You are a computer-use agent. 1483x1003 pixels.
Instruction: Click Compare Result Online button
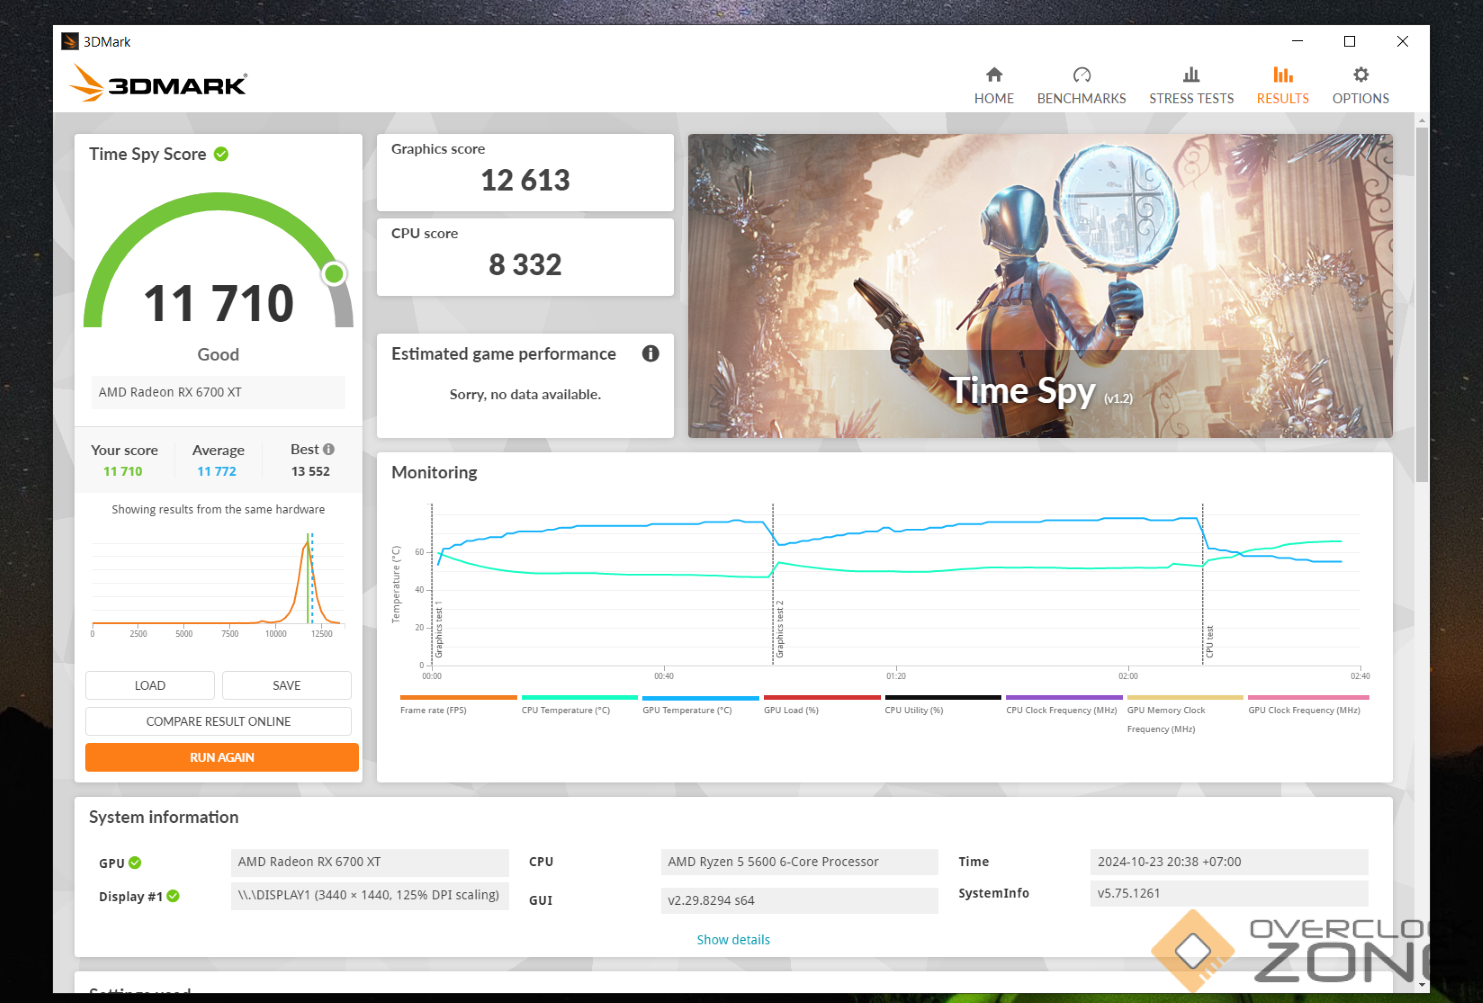pos(218,721)
